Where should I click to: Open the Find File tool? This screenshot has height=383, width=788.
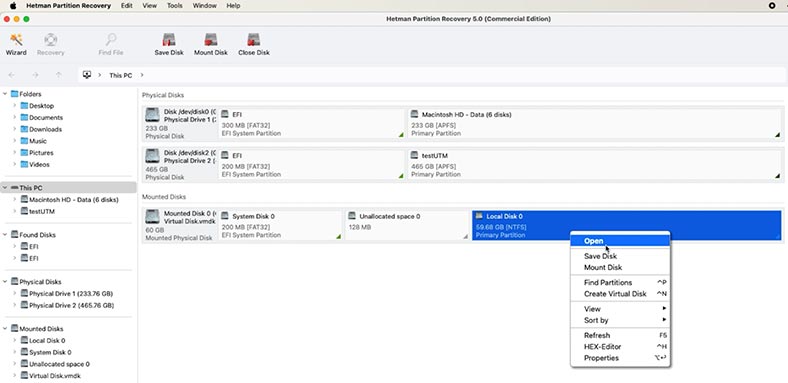click(x=111, y=44)
